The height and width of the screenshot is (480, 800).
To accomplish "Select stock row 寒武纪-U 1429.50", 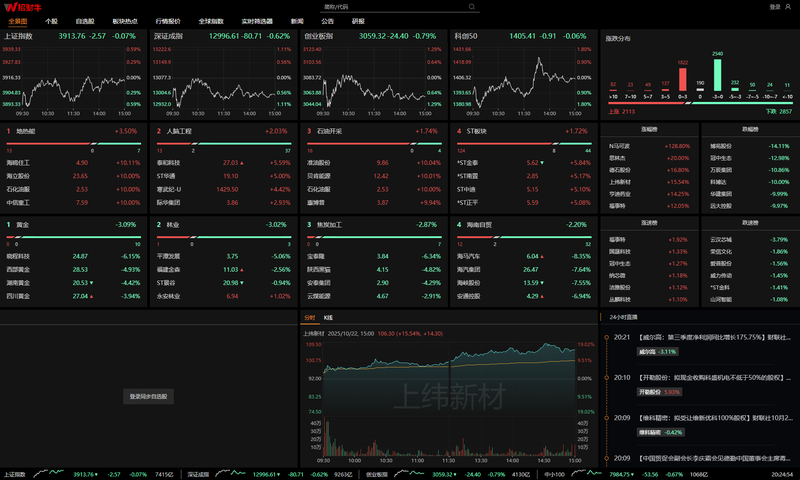I will (x=224, y=189).
